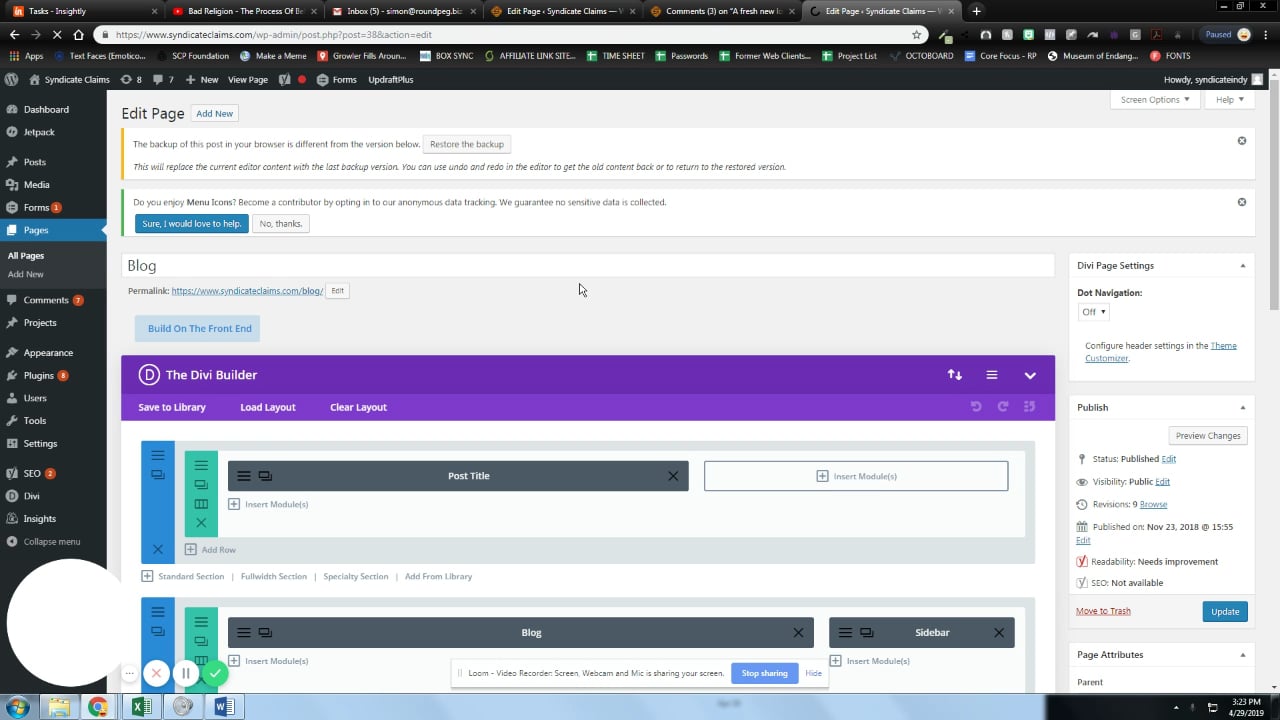The image size is (1280, 720).
Task: Delete the Post Title module
Action: point(673,476)
